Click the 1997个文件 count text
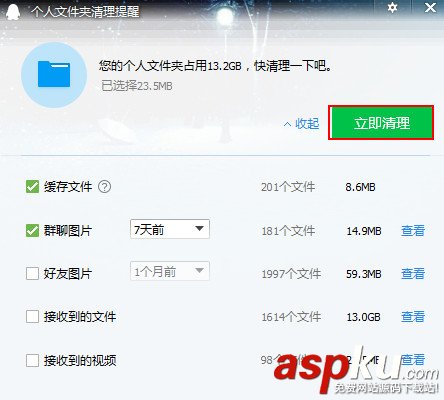 291,274
